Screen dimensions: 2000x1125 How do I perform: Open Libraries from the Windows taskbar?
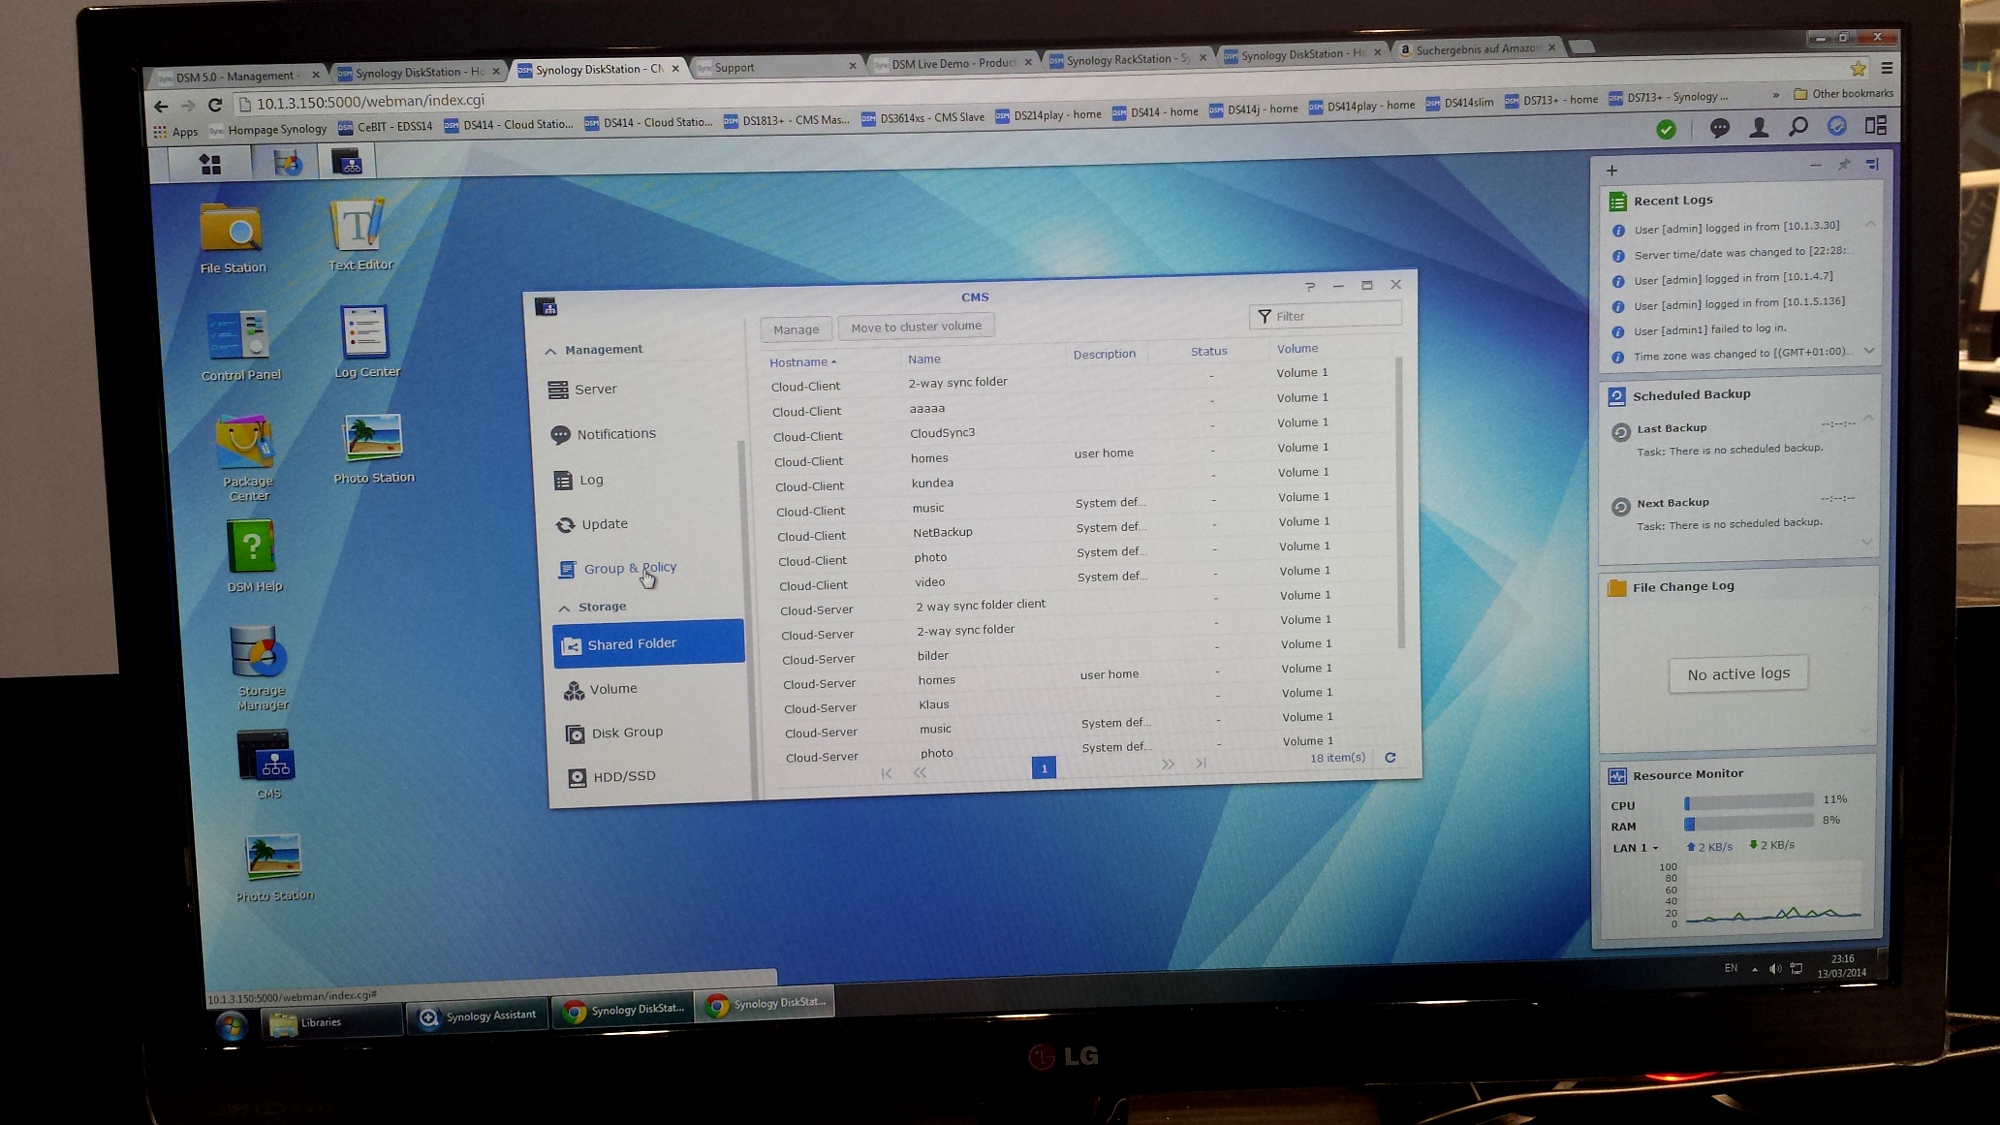pos(330,1022)
